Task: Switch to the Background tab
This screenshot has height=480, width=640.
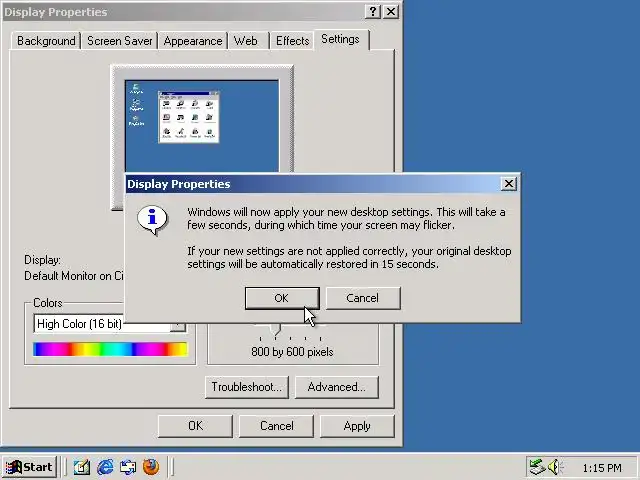Action: 46,41
